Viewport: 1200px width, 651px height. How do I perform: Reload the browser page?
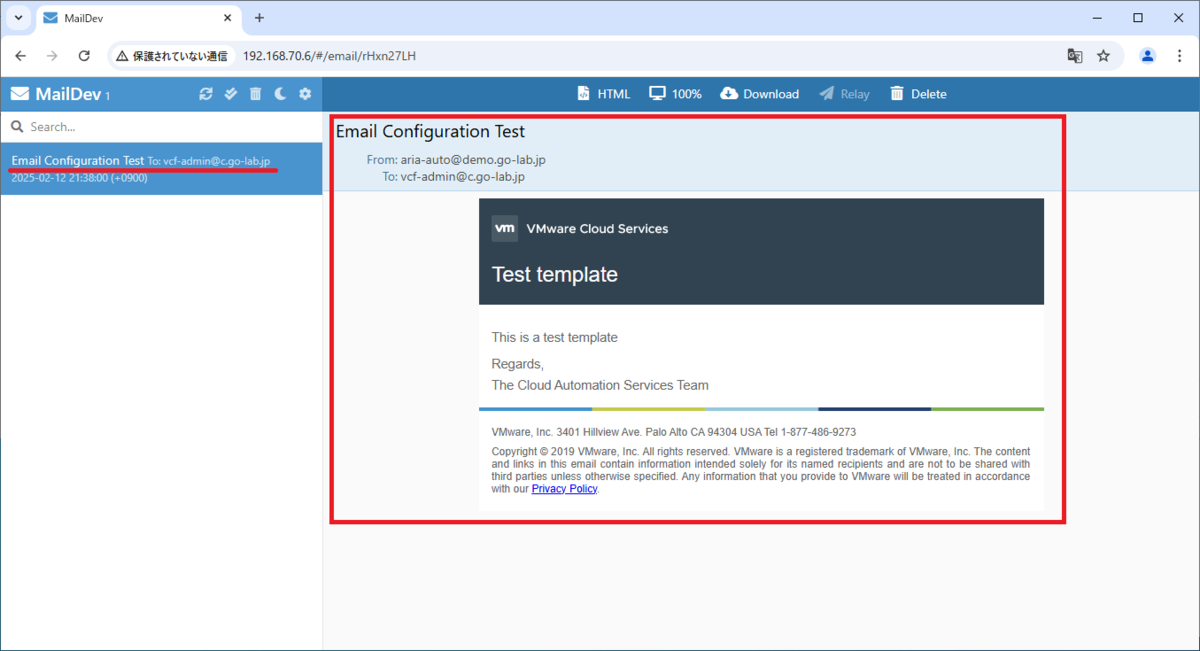[x=84, y=56]
